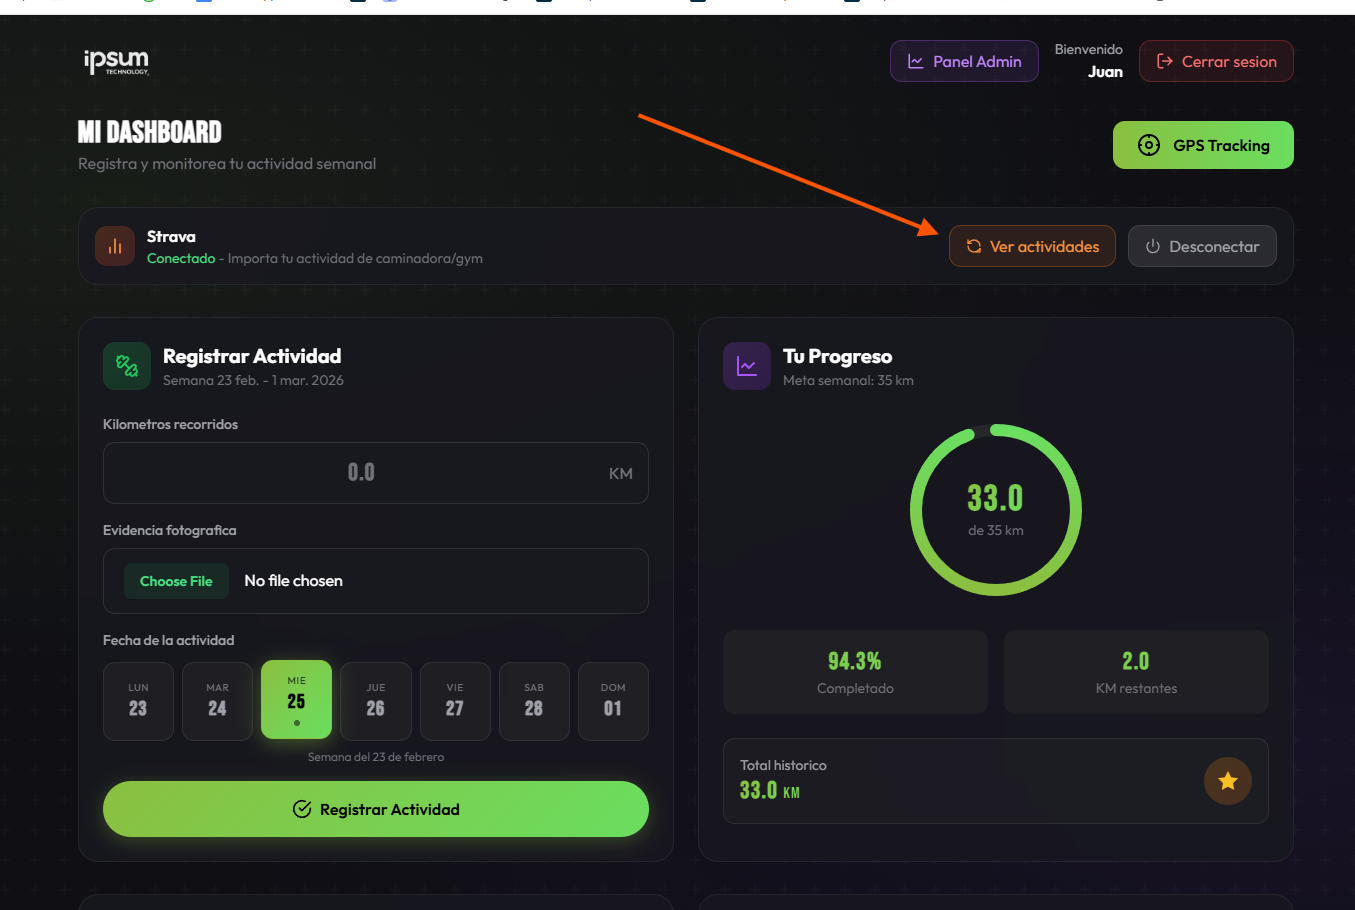1355x910 pixels.
Task: Click the kilometros recorridos input field
Action: click(x=375, y=472)
